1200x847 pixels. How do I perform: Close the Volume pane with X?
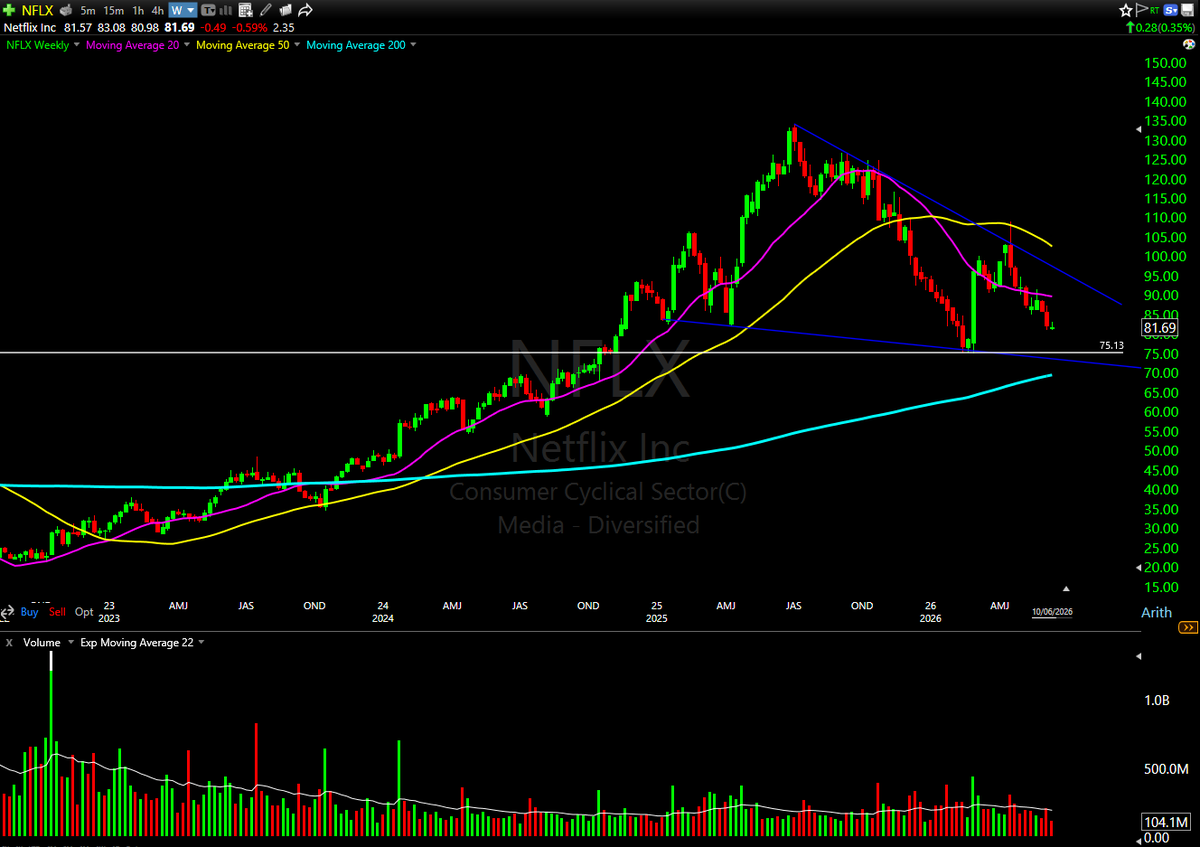point(9,642)
